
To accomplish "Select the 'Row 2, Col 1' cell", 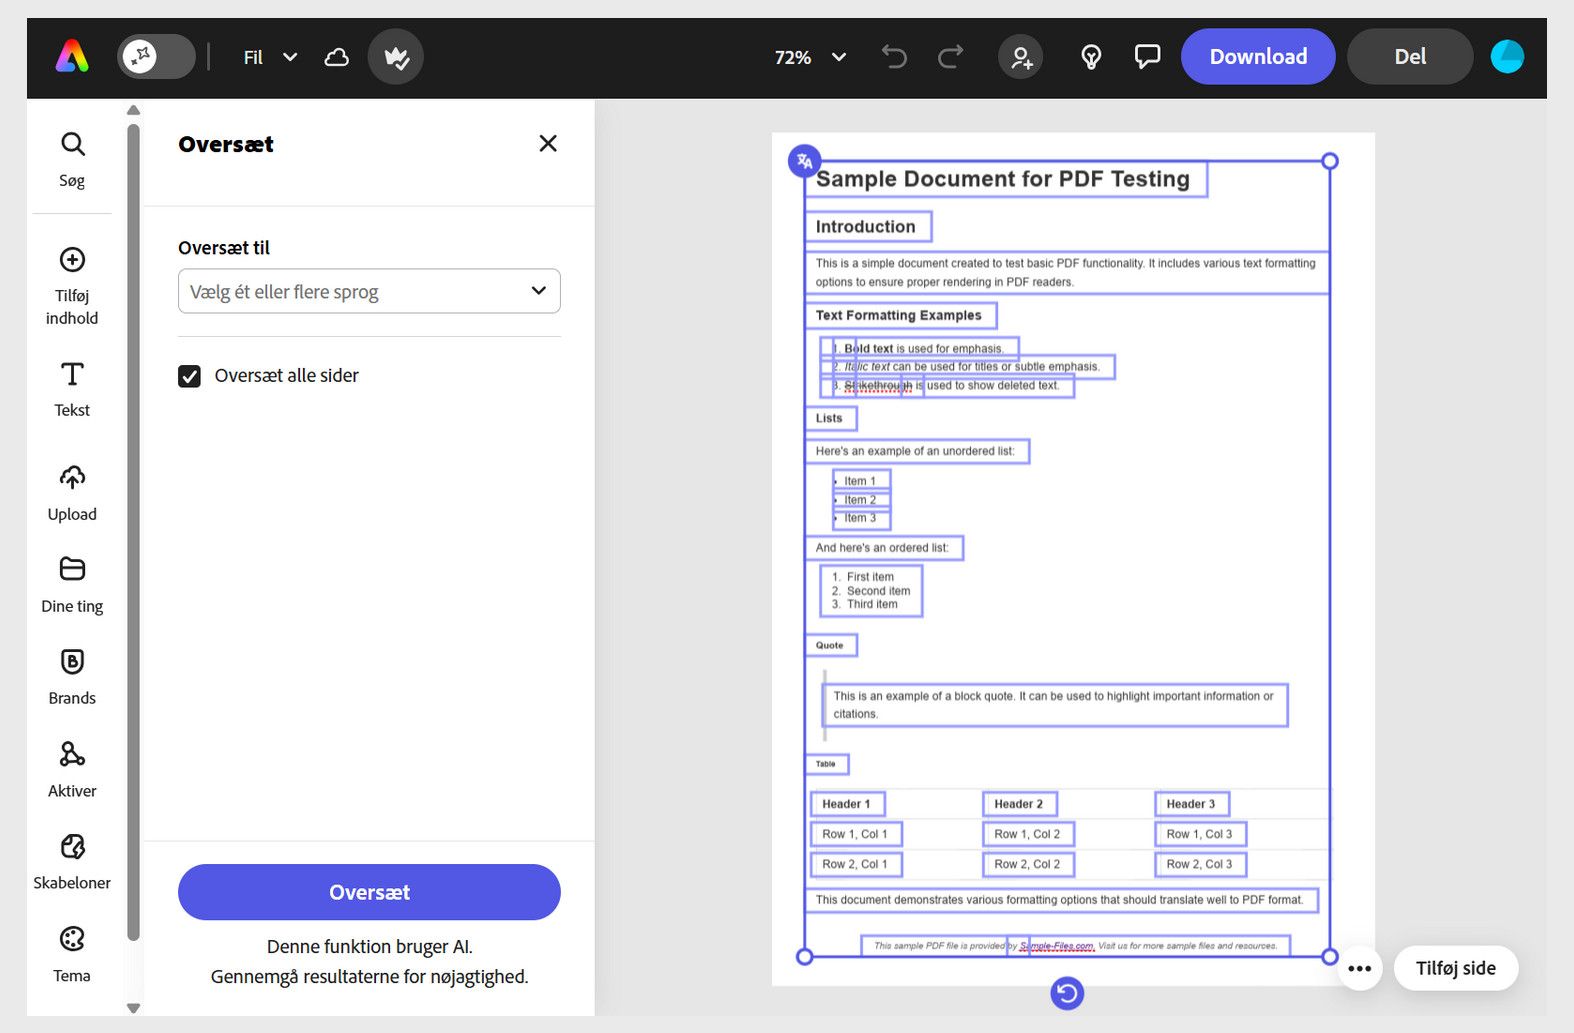I will 856,864.
